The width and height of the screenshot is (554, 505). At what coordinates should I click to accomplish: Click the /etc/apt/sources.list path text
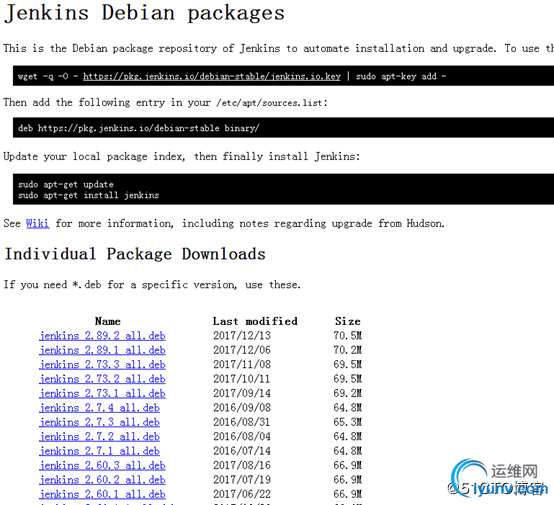pos(269,103)
